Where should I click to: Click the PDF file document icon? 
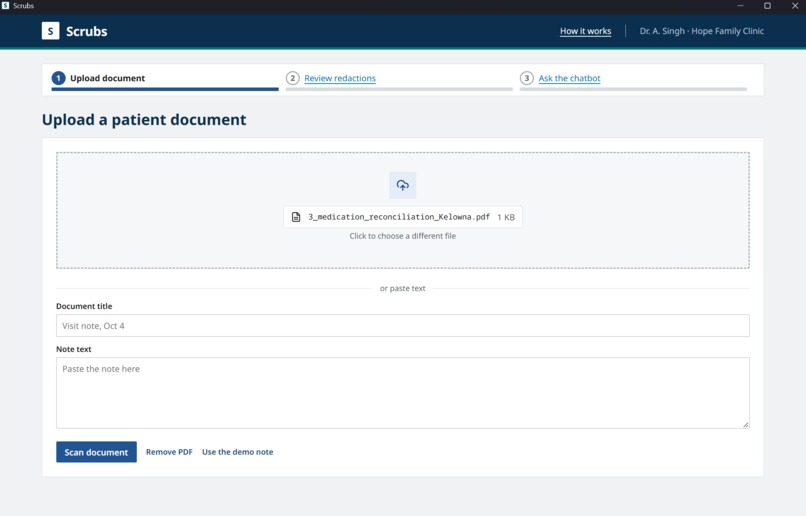pyautogui.click(x=296, y=217)
